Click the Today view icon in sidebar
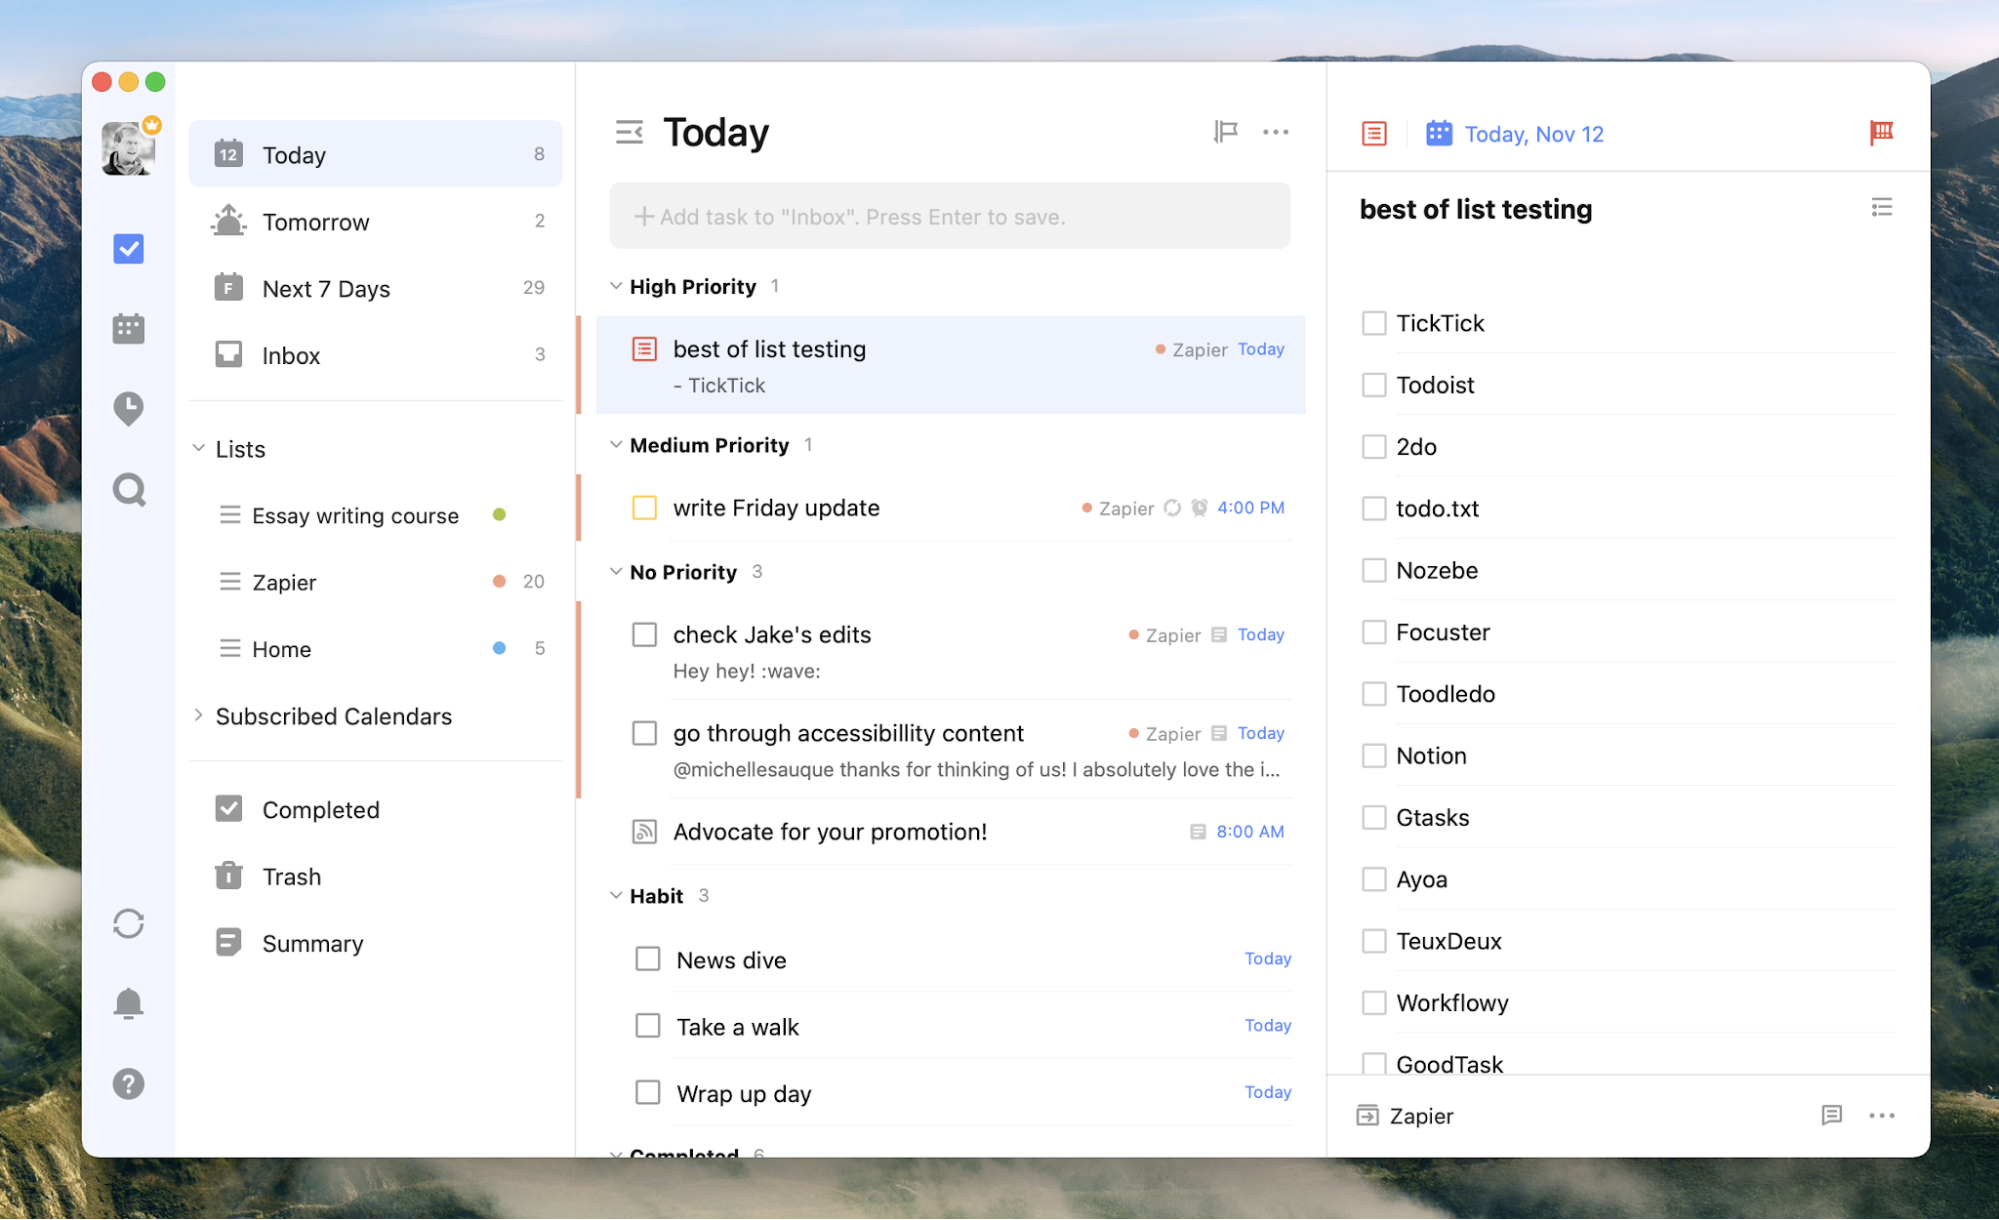This screenshot has width=1999, height=1220. pyautogui.click(x=227, y=154)
